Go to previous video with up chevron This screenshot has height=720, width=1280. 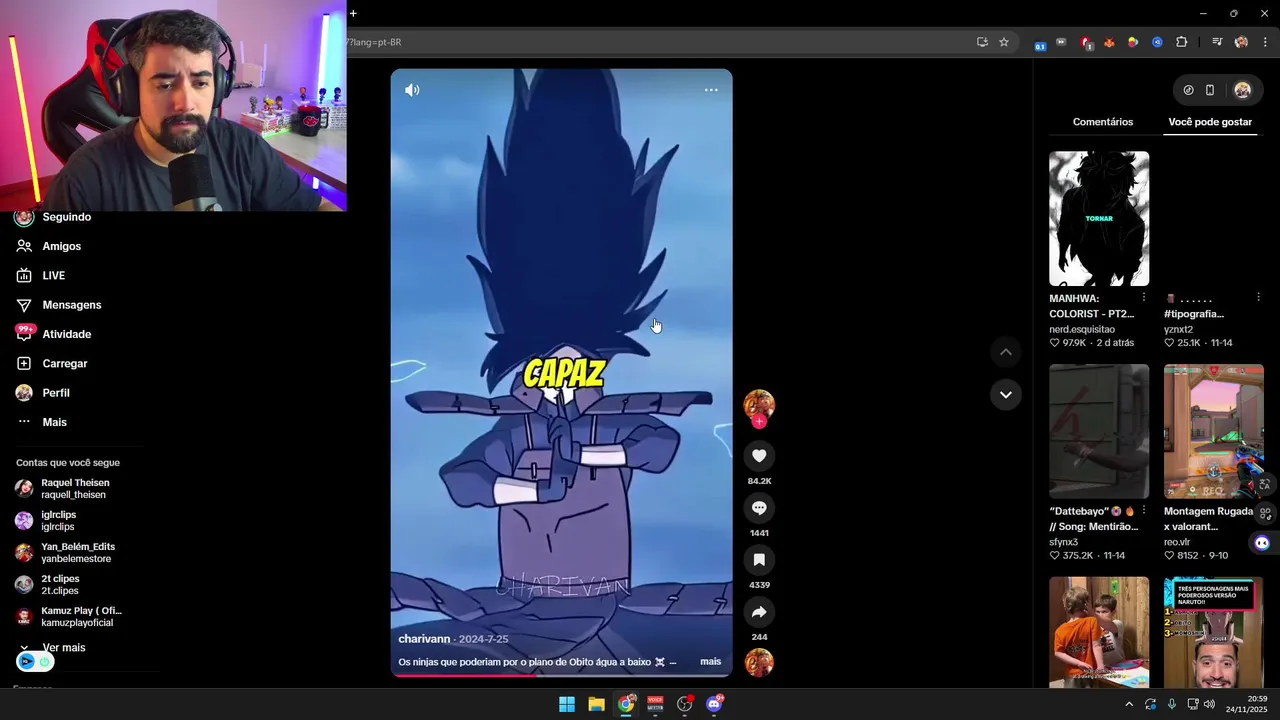coord(1006,352)
